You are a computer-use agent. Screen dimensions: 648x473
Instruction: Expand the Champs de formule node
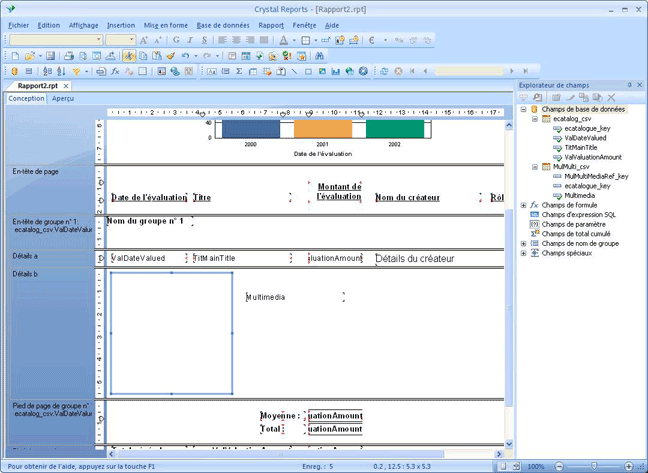(524, 204)
